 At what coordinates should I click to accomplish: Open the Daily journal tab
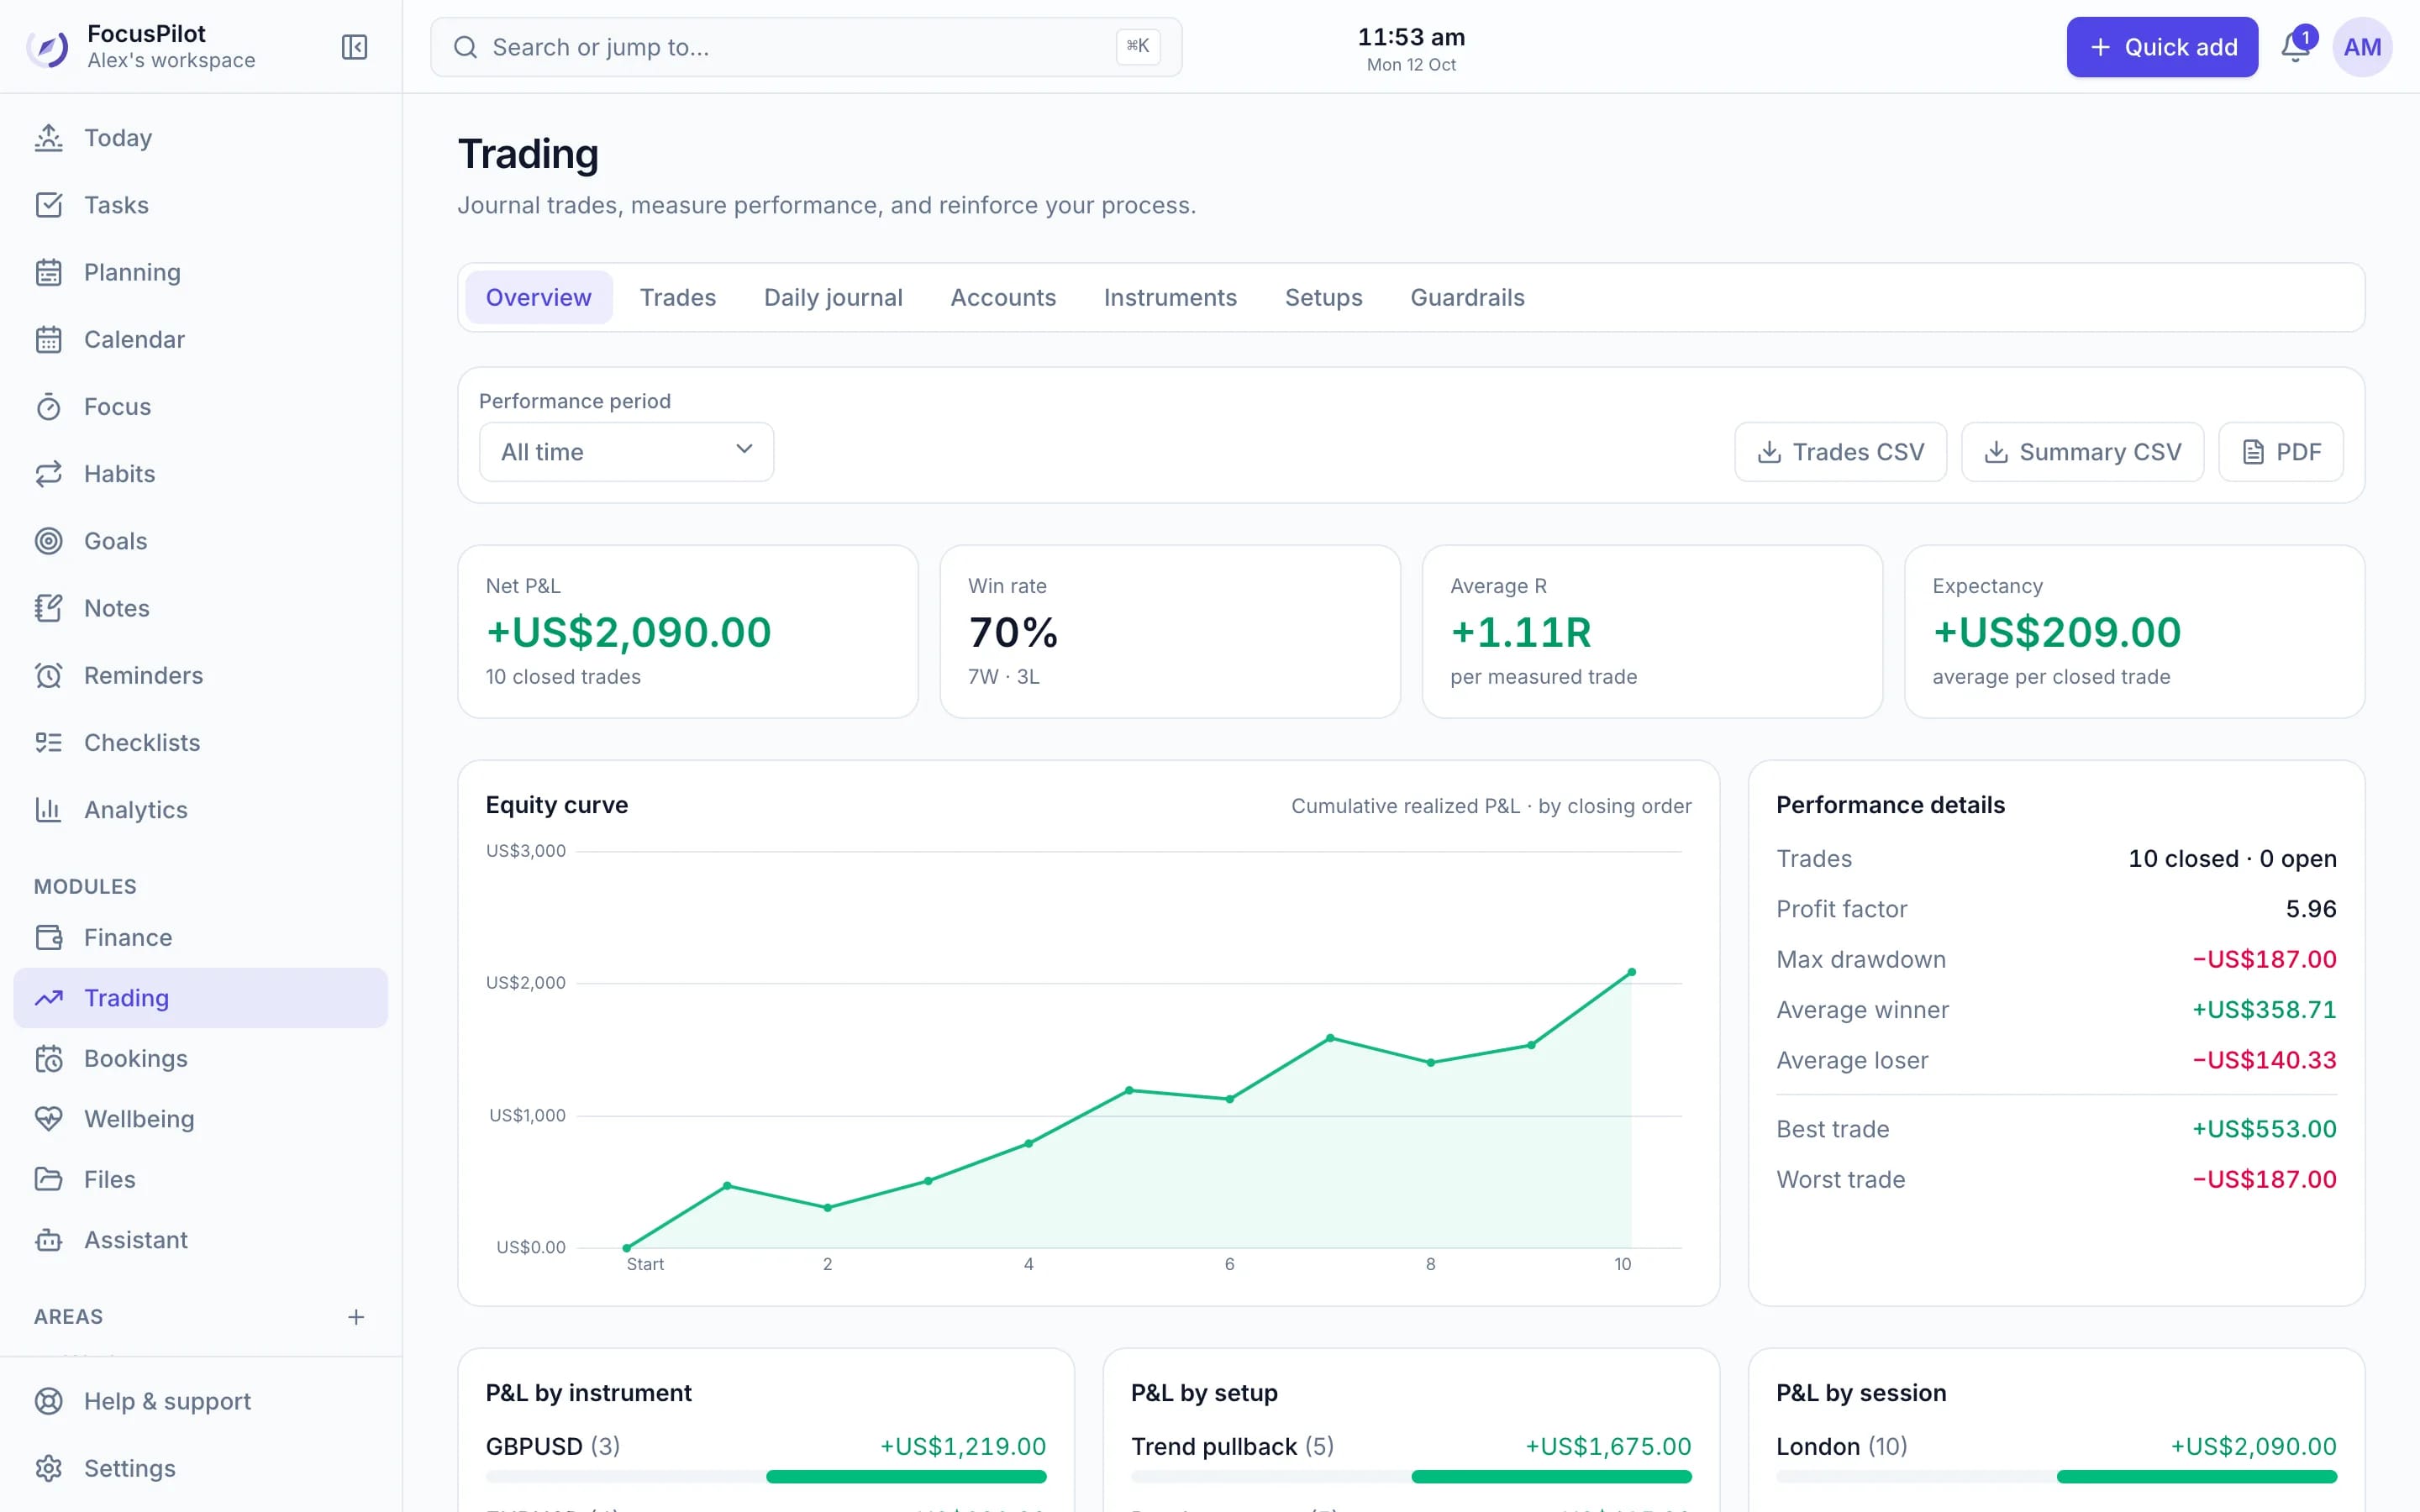pyautogui.click(x=833, y=297)
